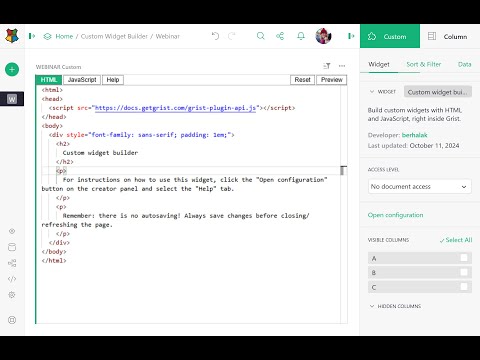Viewport: 480px width, 360px height.
Task: Click the Preview button
Action: [x=332, y=80]
